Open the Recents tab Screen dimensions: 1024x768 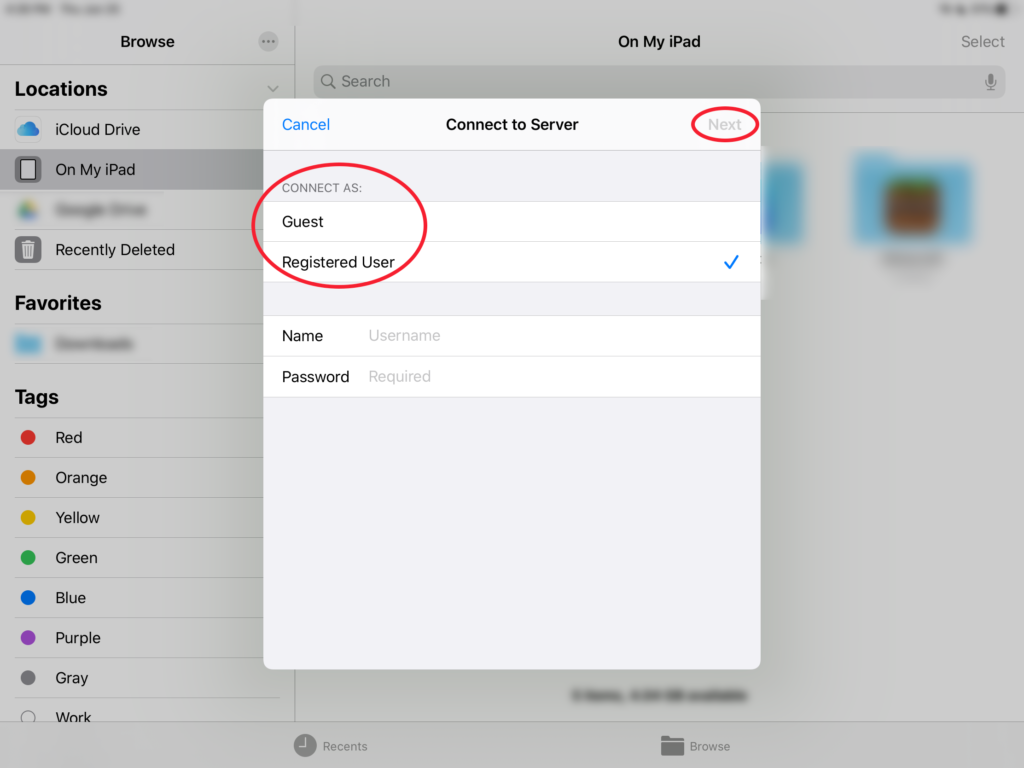(331, 745)
